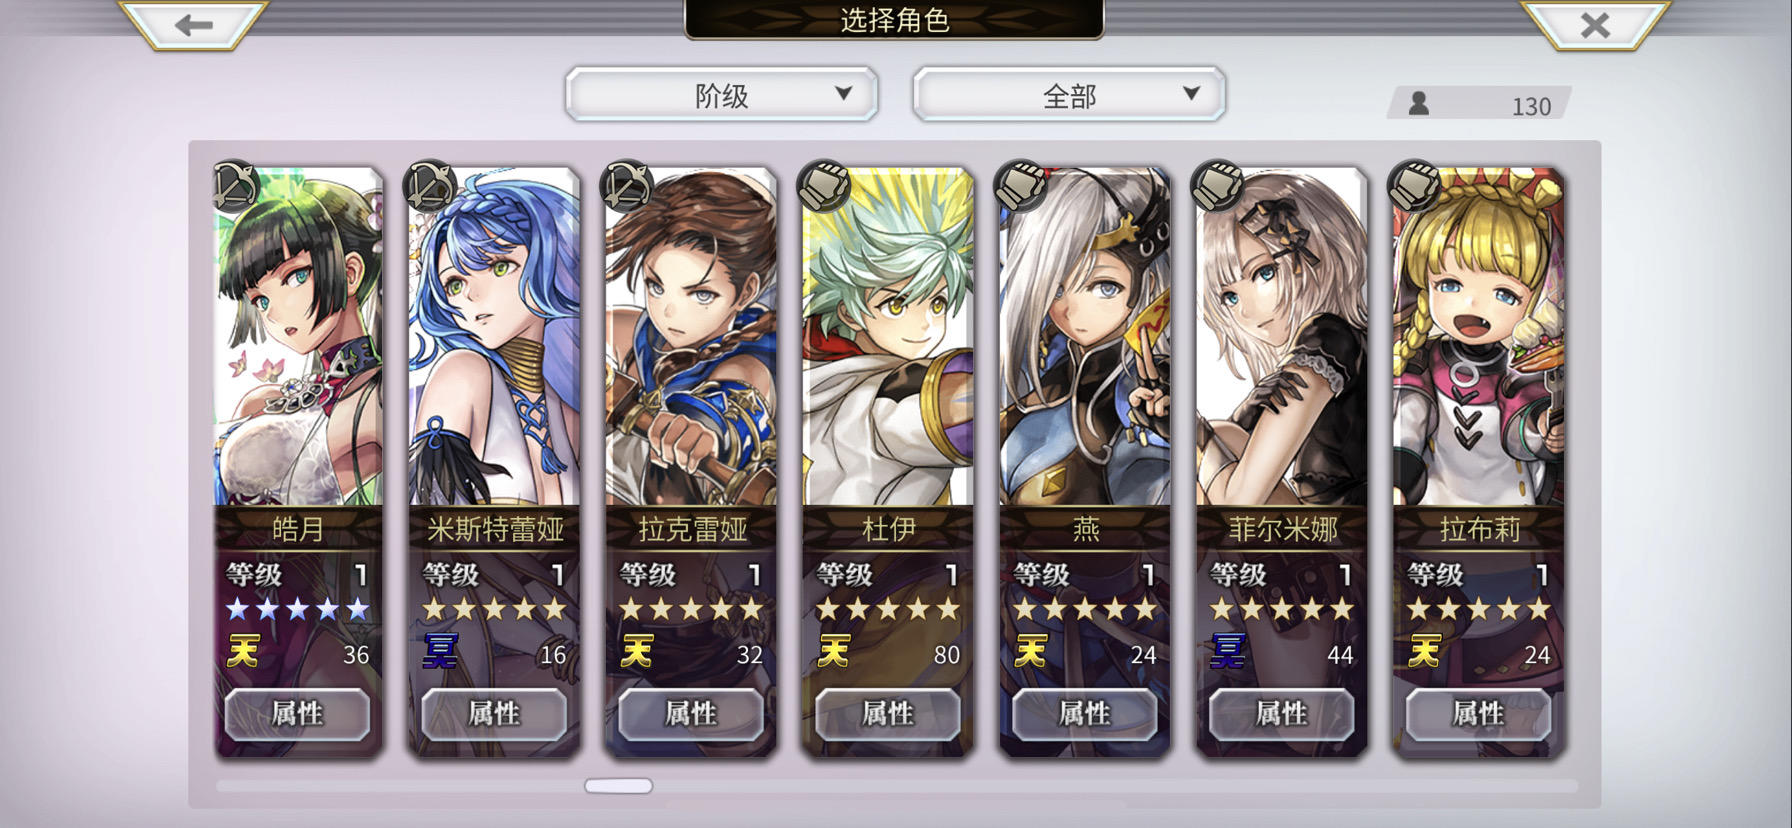Expand the 全部 filter dropdown
Screen dimensions: 1792x828
(1069, 95)
